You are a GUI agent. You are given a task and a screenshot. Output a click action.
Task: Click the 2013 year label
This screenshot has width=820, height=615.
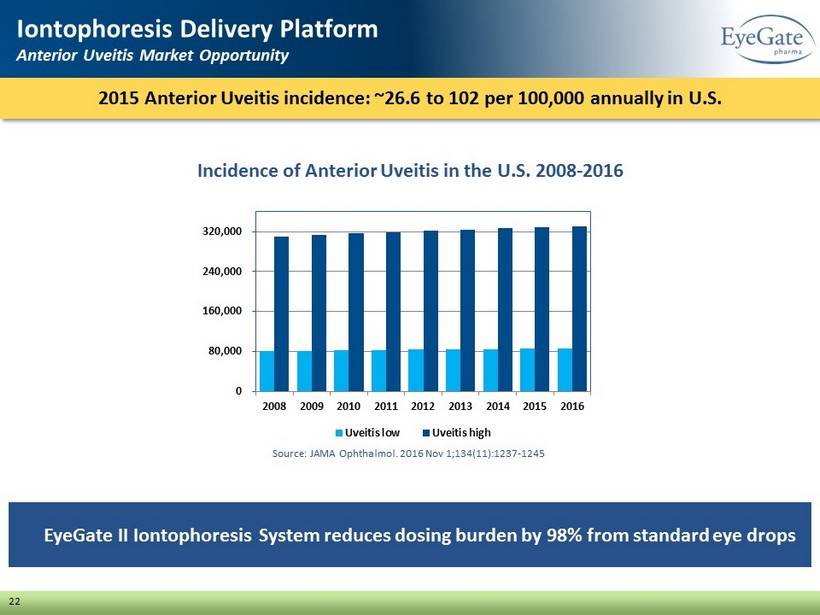460,406
